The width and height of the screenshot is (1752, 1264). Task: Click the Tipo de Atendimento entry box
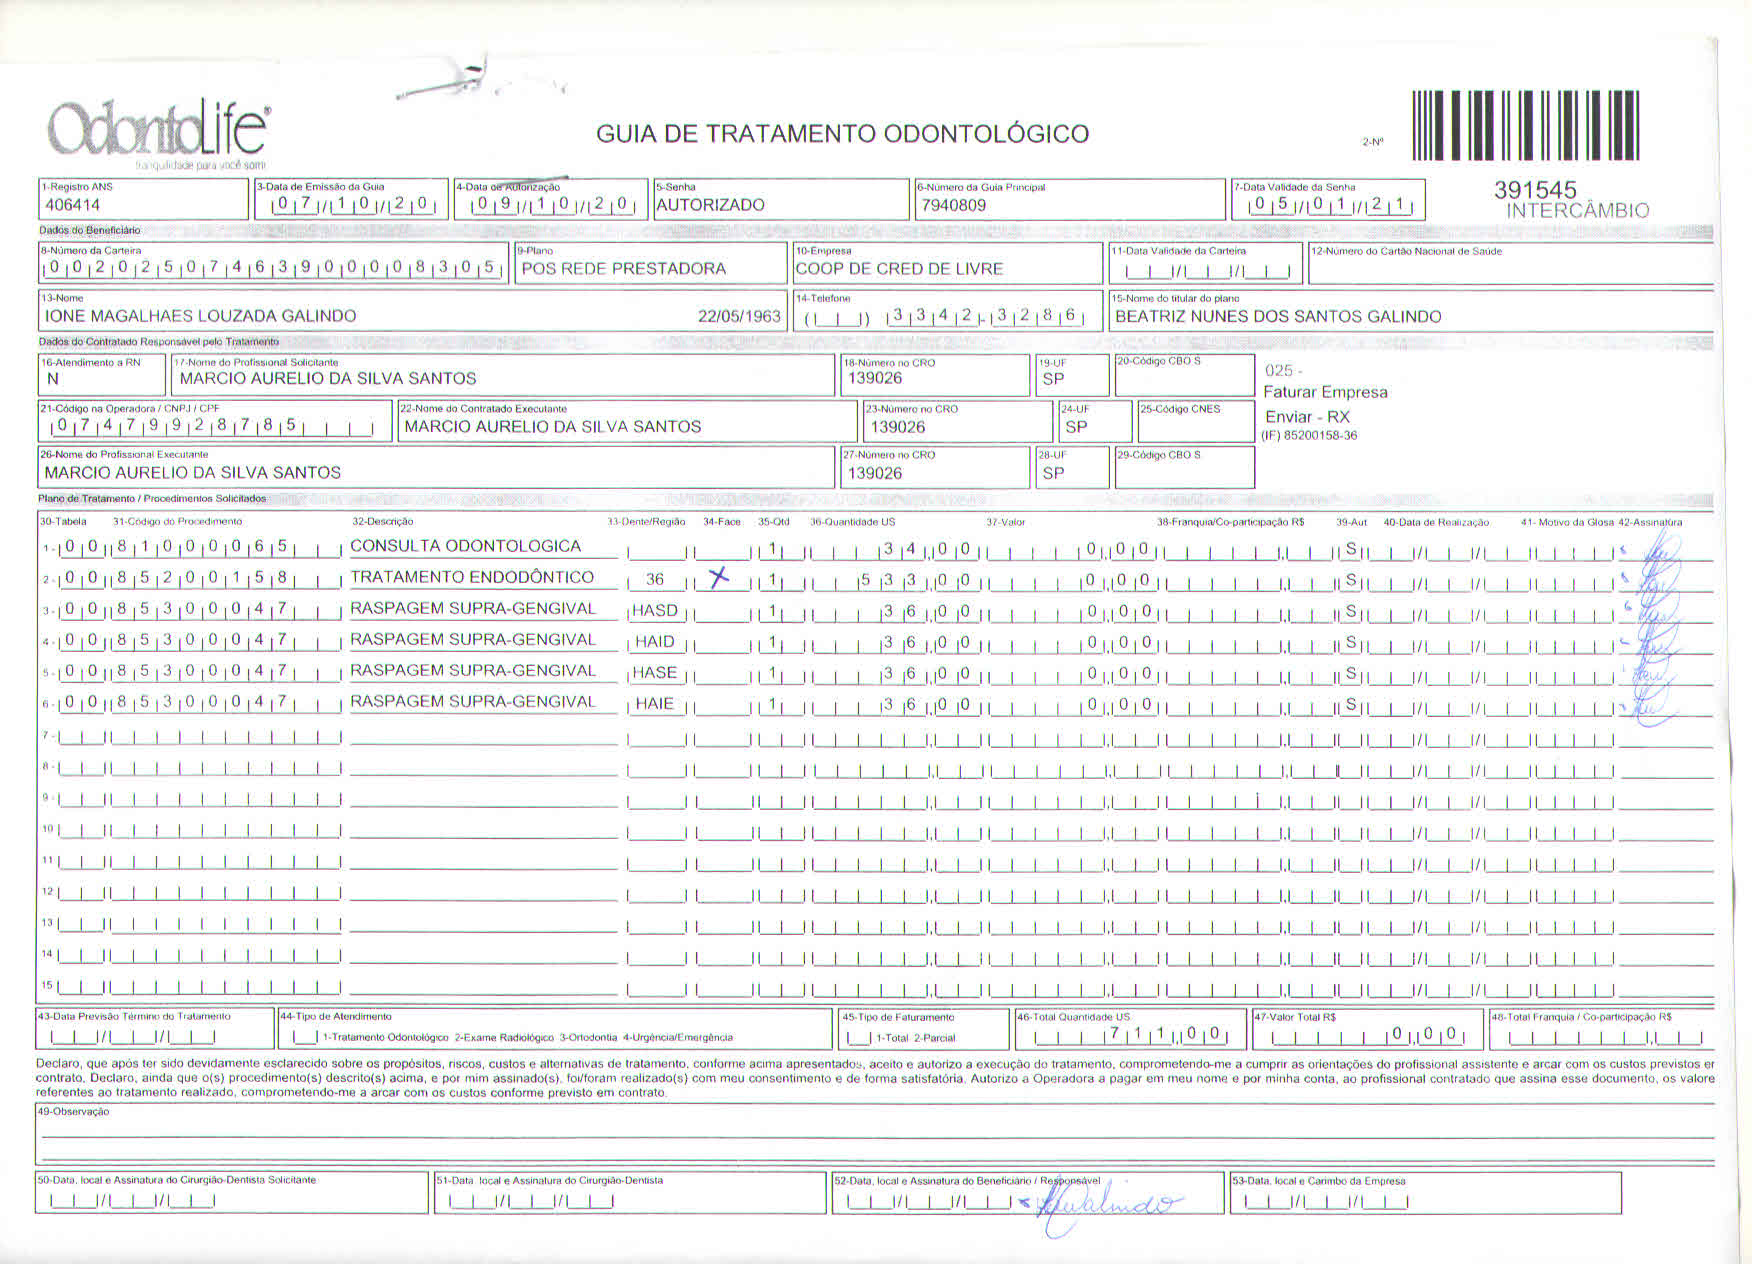pyautogui.click(x=307, y=1037)
